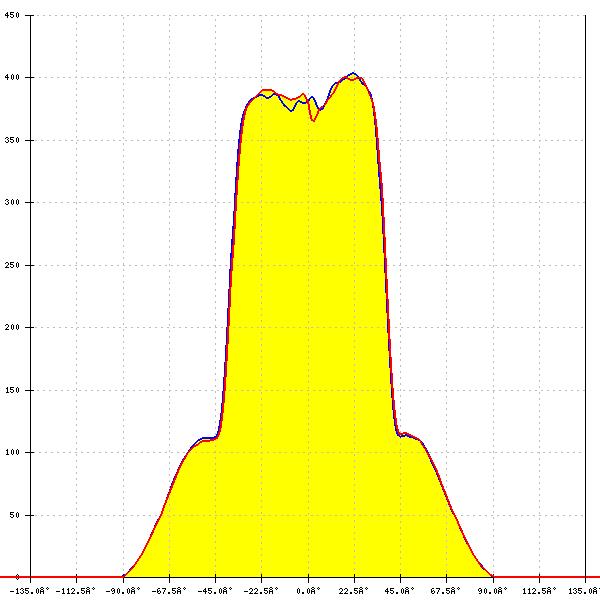Click the 112.5 x-axis label

pos(539,590)
